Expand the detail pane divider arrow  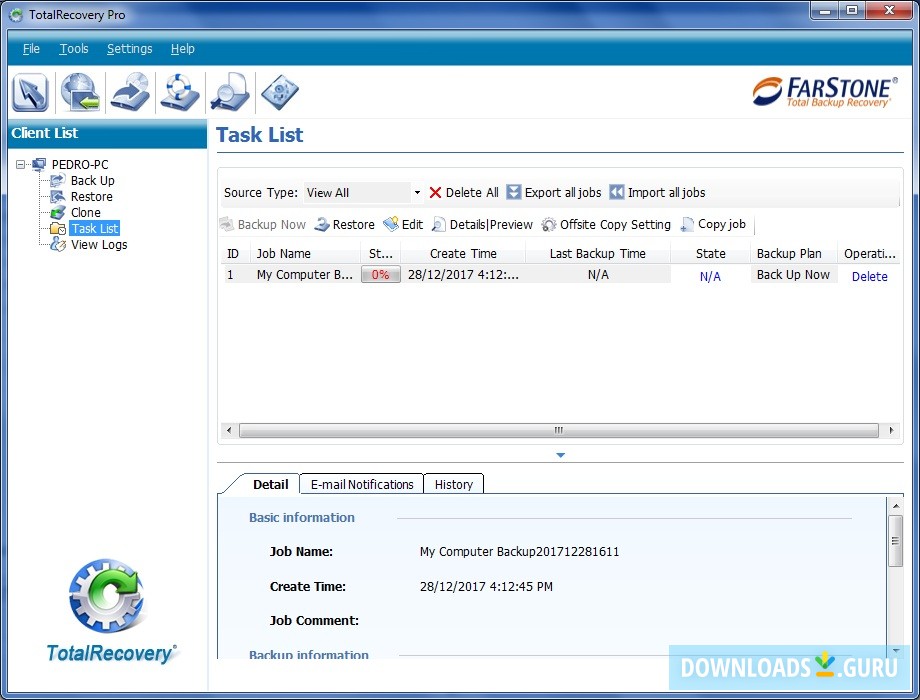pos(560,454)
